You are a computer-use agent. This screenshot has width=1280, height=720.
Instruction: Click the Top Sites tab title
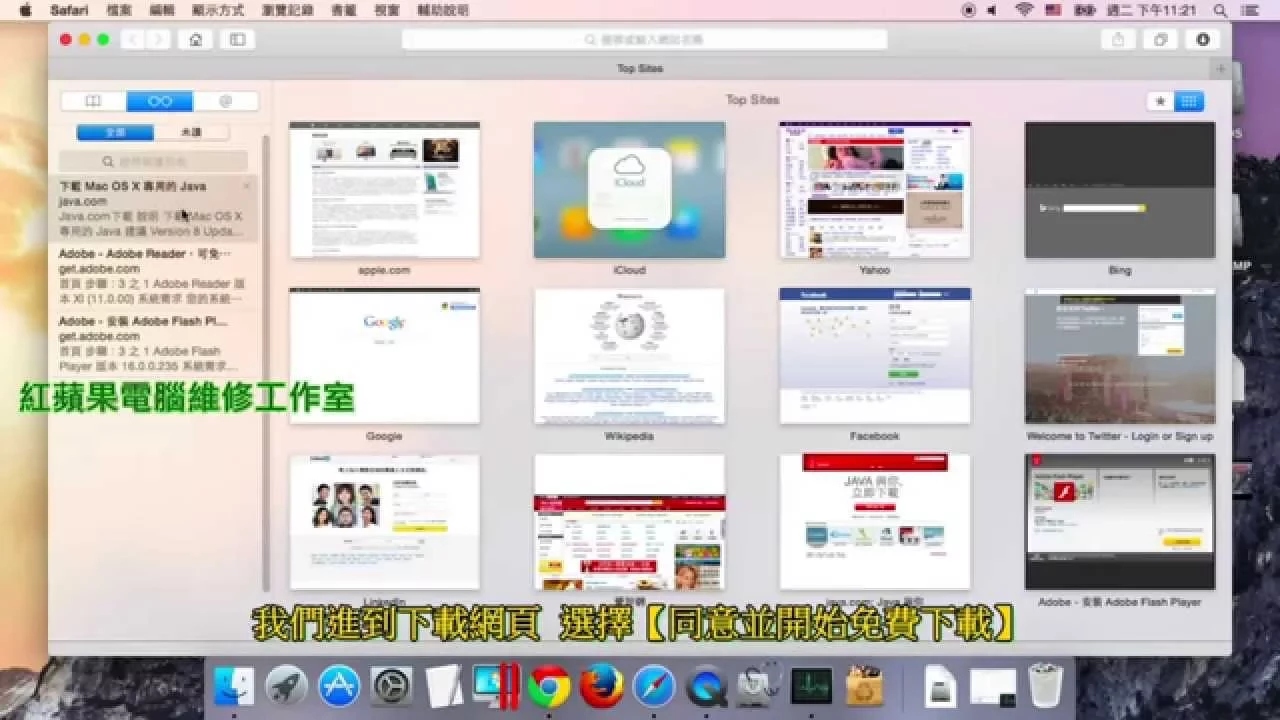(640, 69)
